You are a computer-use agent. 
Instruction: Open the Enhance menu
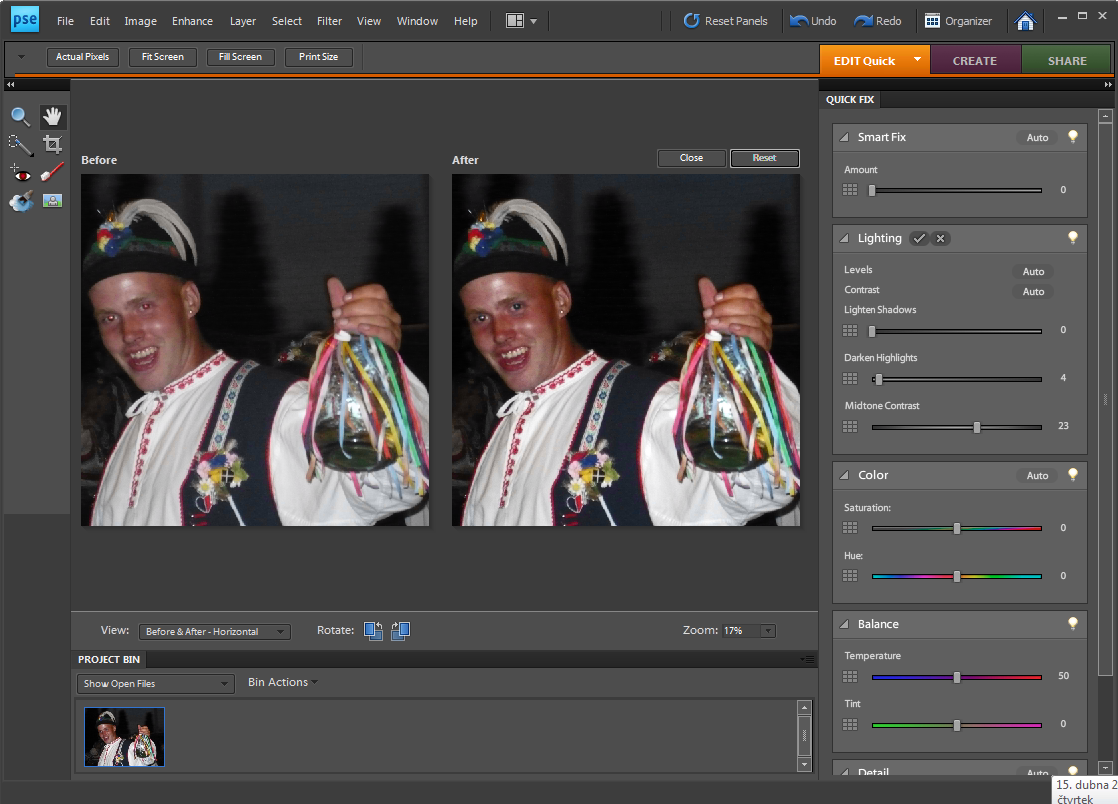pos(192,21)
